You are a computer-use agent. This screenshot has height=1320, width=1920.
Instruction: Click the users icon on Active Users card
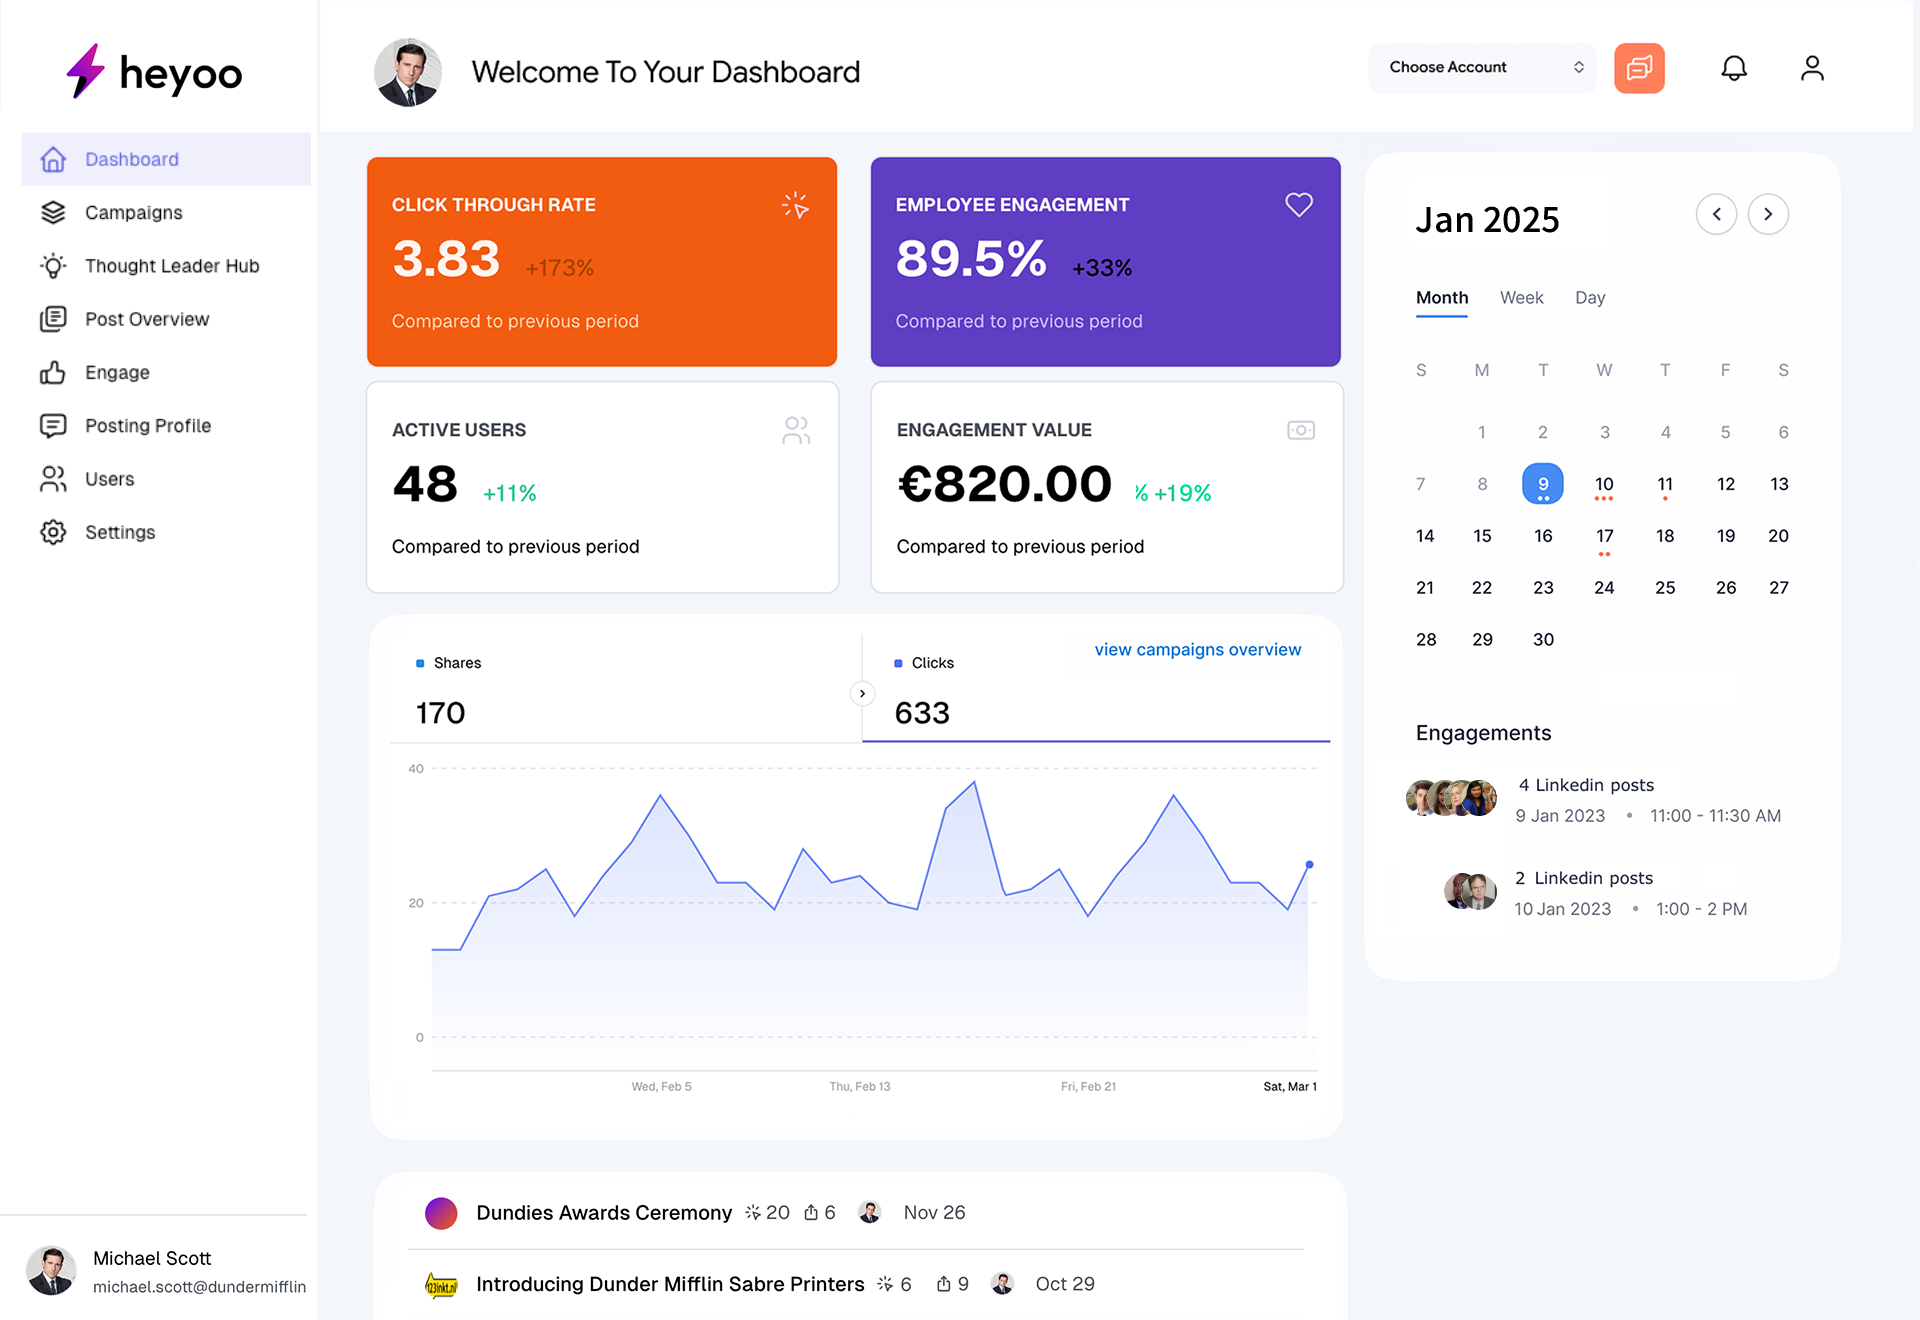point(796,430)
